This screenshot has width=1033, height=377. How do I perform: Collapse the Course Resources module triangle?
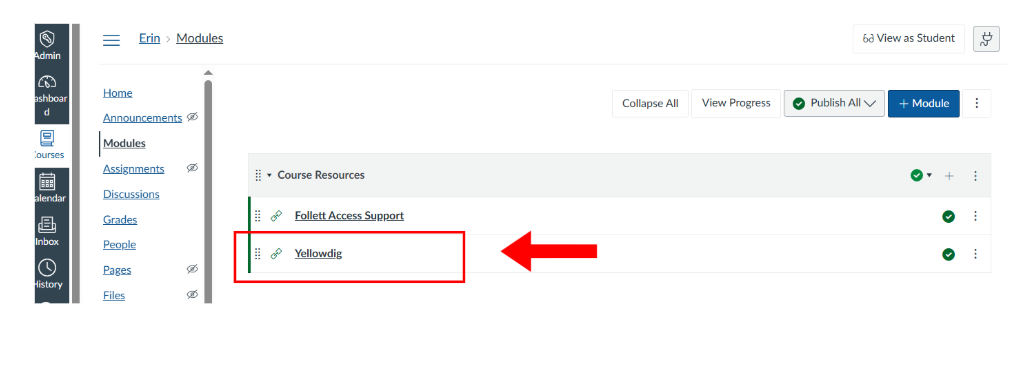point(269,175)
